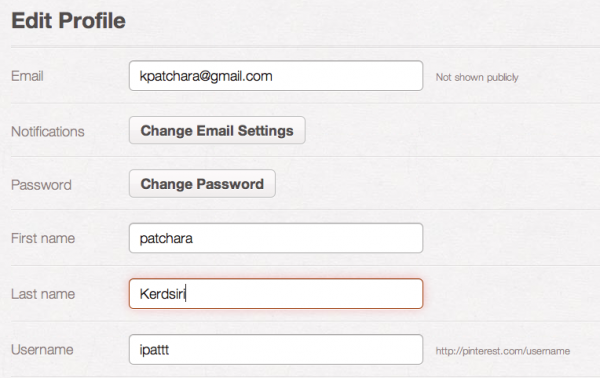The width and height of the screenshot is (600, 378).
Task: Click the Password row label
Action: pos(41,185)
